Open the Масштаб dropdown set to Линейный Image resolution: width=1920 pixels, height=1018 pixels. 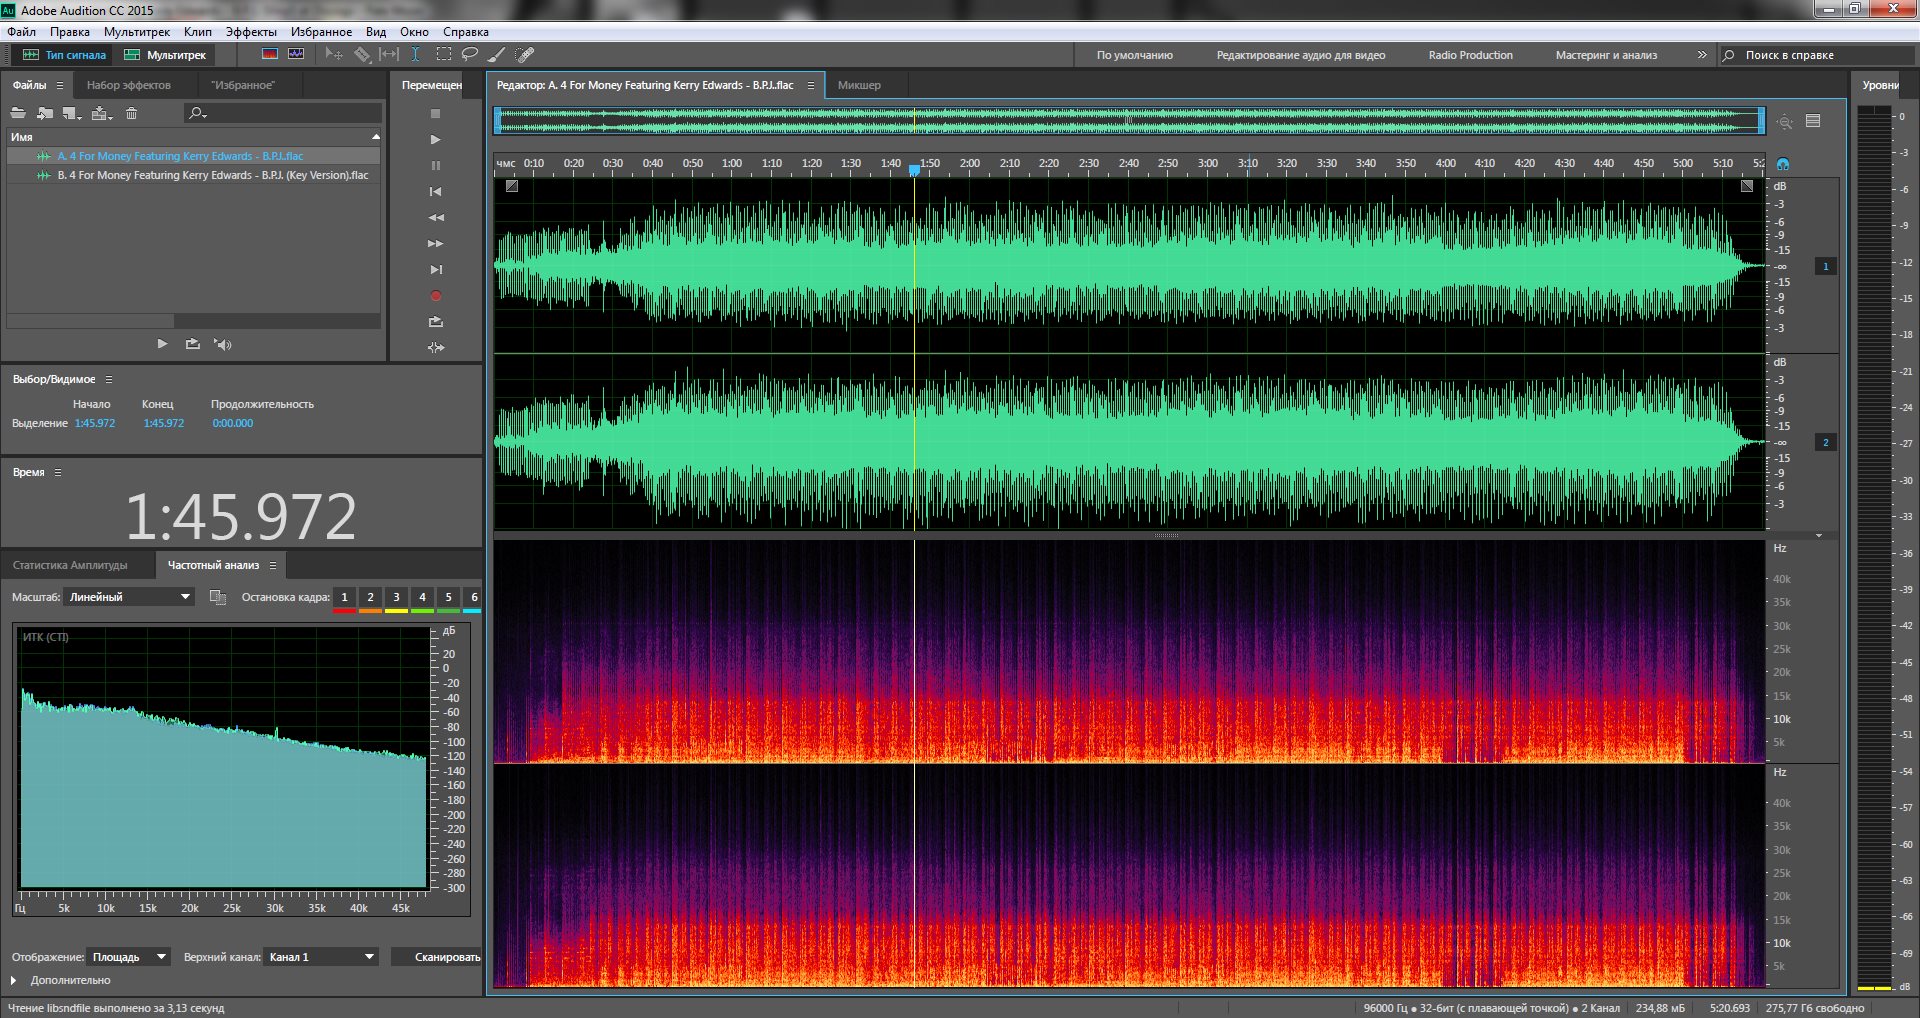(129, 597)
